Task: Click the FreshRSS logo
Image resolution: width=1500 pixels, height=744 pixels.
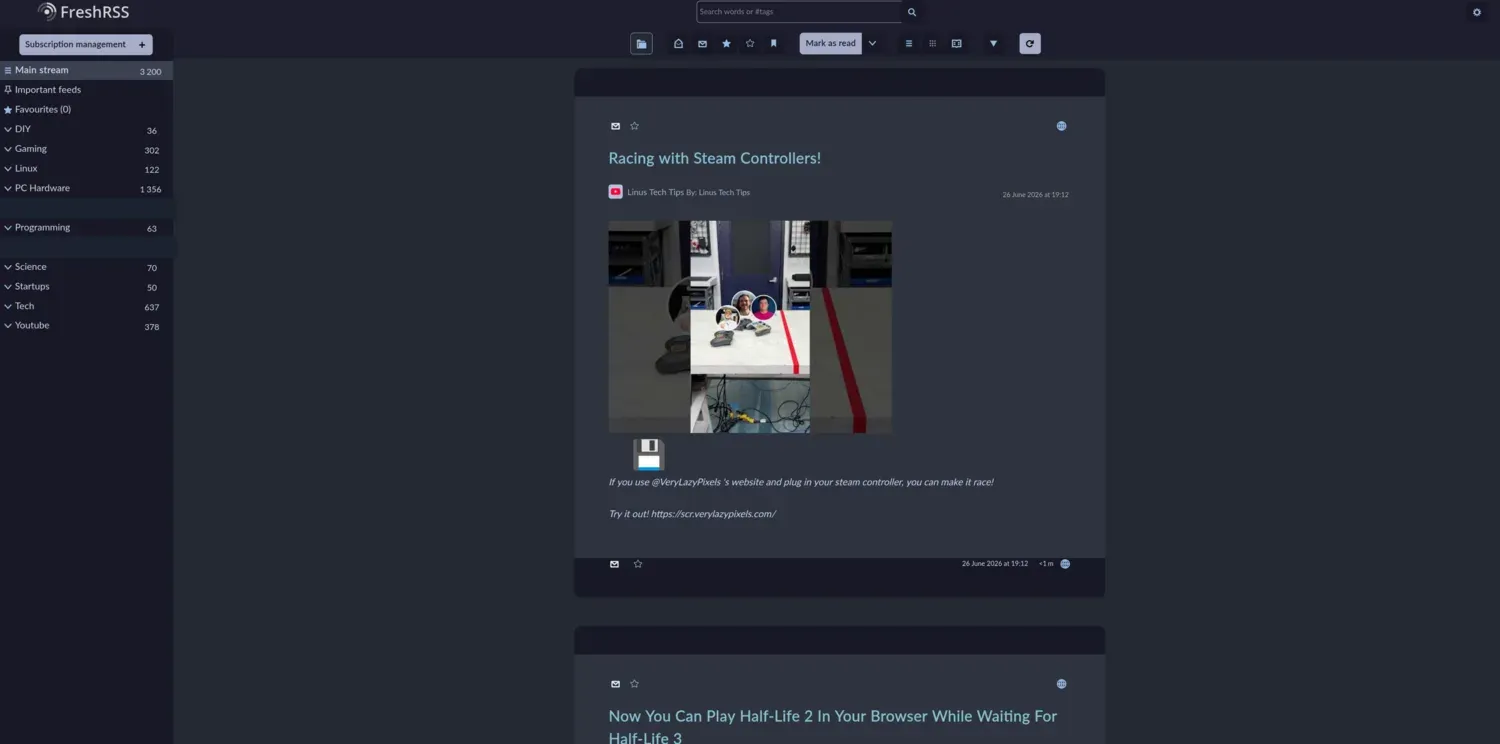Action: [84, 12]
